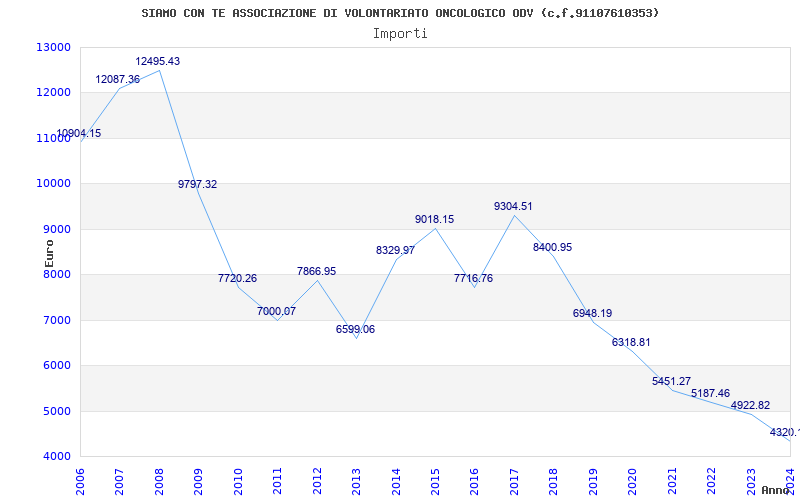Click the y-axis tick label 10000
The image size is (800, 500).
click(54, 184)
